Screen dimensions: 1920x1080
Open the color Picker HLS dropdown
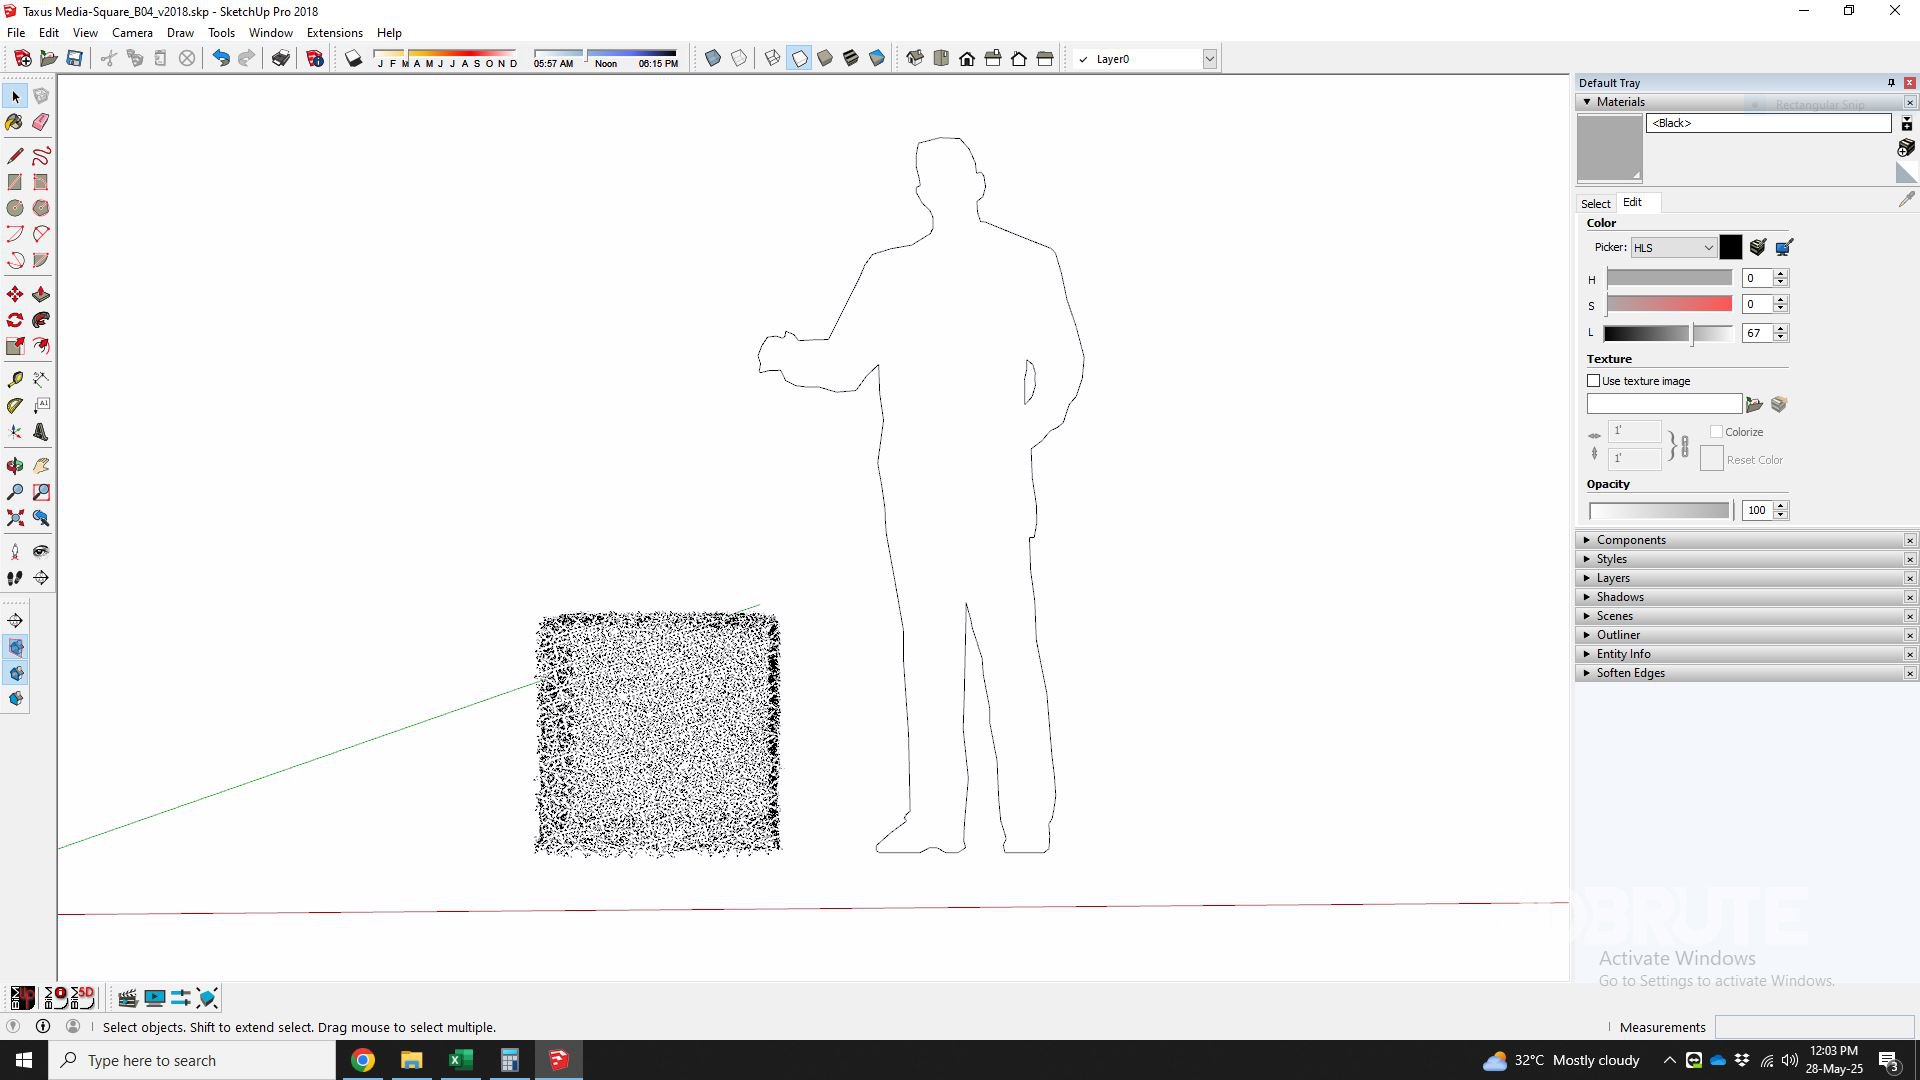pos(1673,248)
